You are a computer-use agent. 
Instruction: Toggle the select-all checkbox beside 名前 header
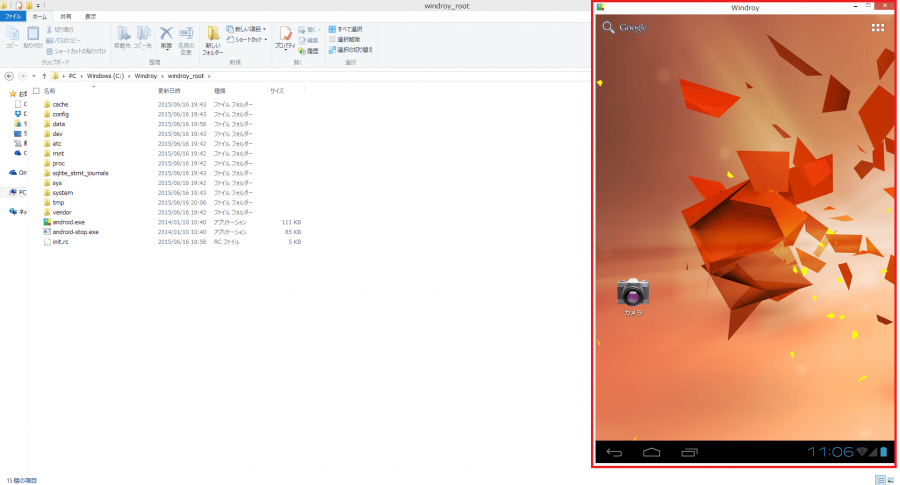tap(36, 91)
